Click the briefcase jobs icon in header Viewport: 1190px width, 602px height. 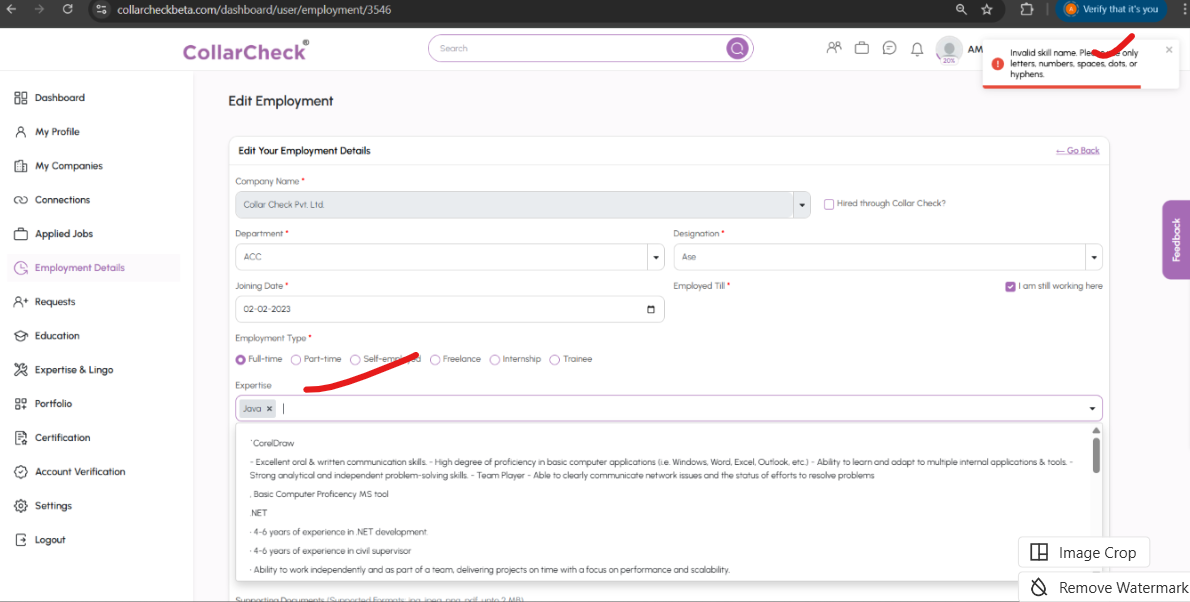click(861, 48)
